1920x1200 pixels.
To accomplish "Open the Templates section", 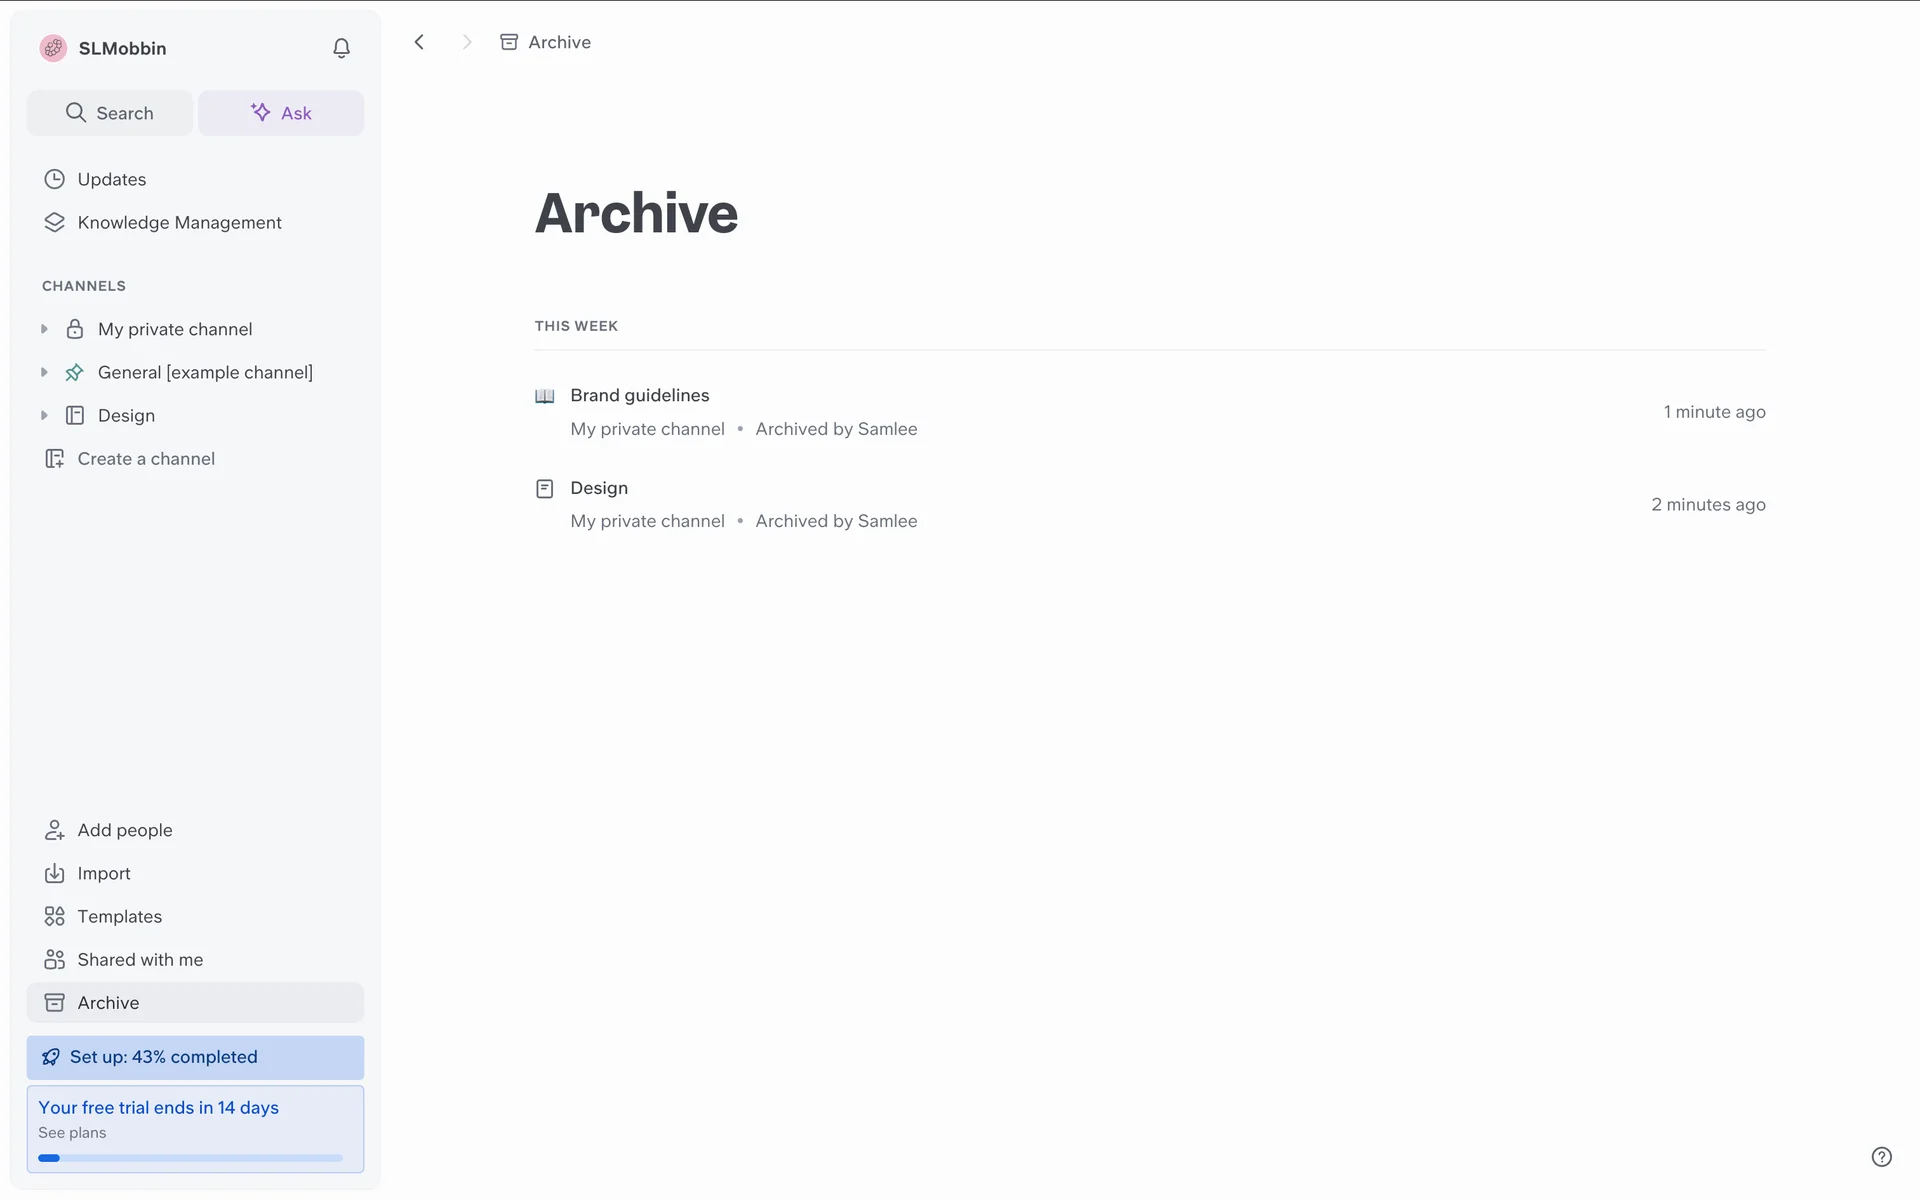I will pos(119,916).
